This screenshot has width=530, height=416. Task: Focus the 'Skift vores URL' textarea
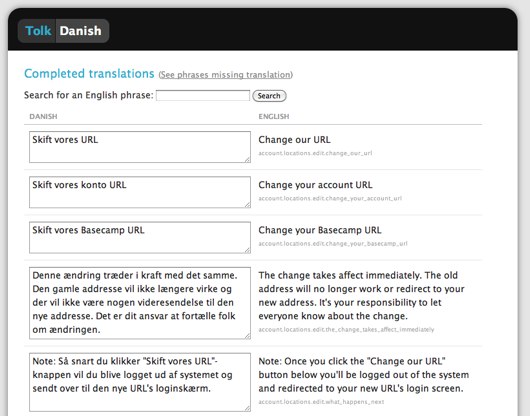tap(140, 147)
